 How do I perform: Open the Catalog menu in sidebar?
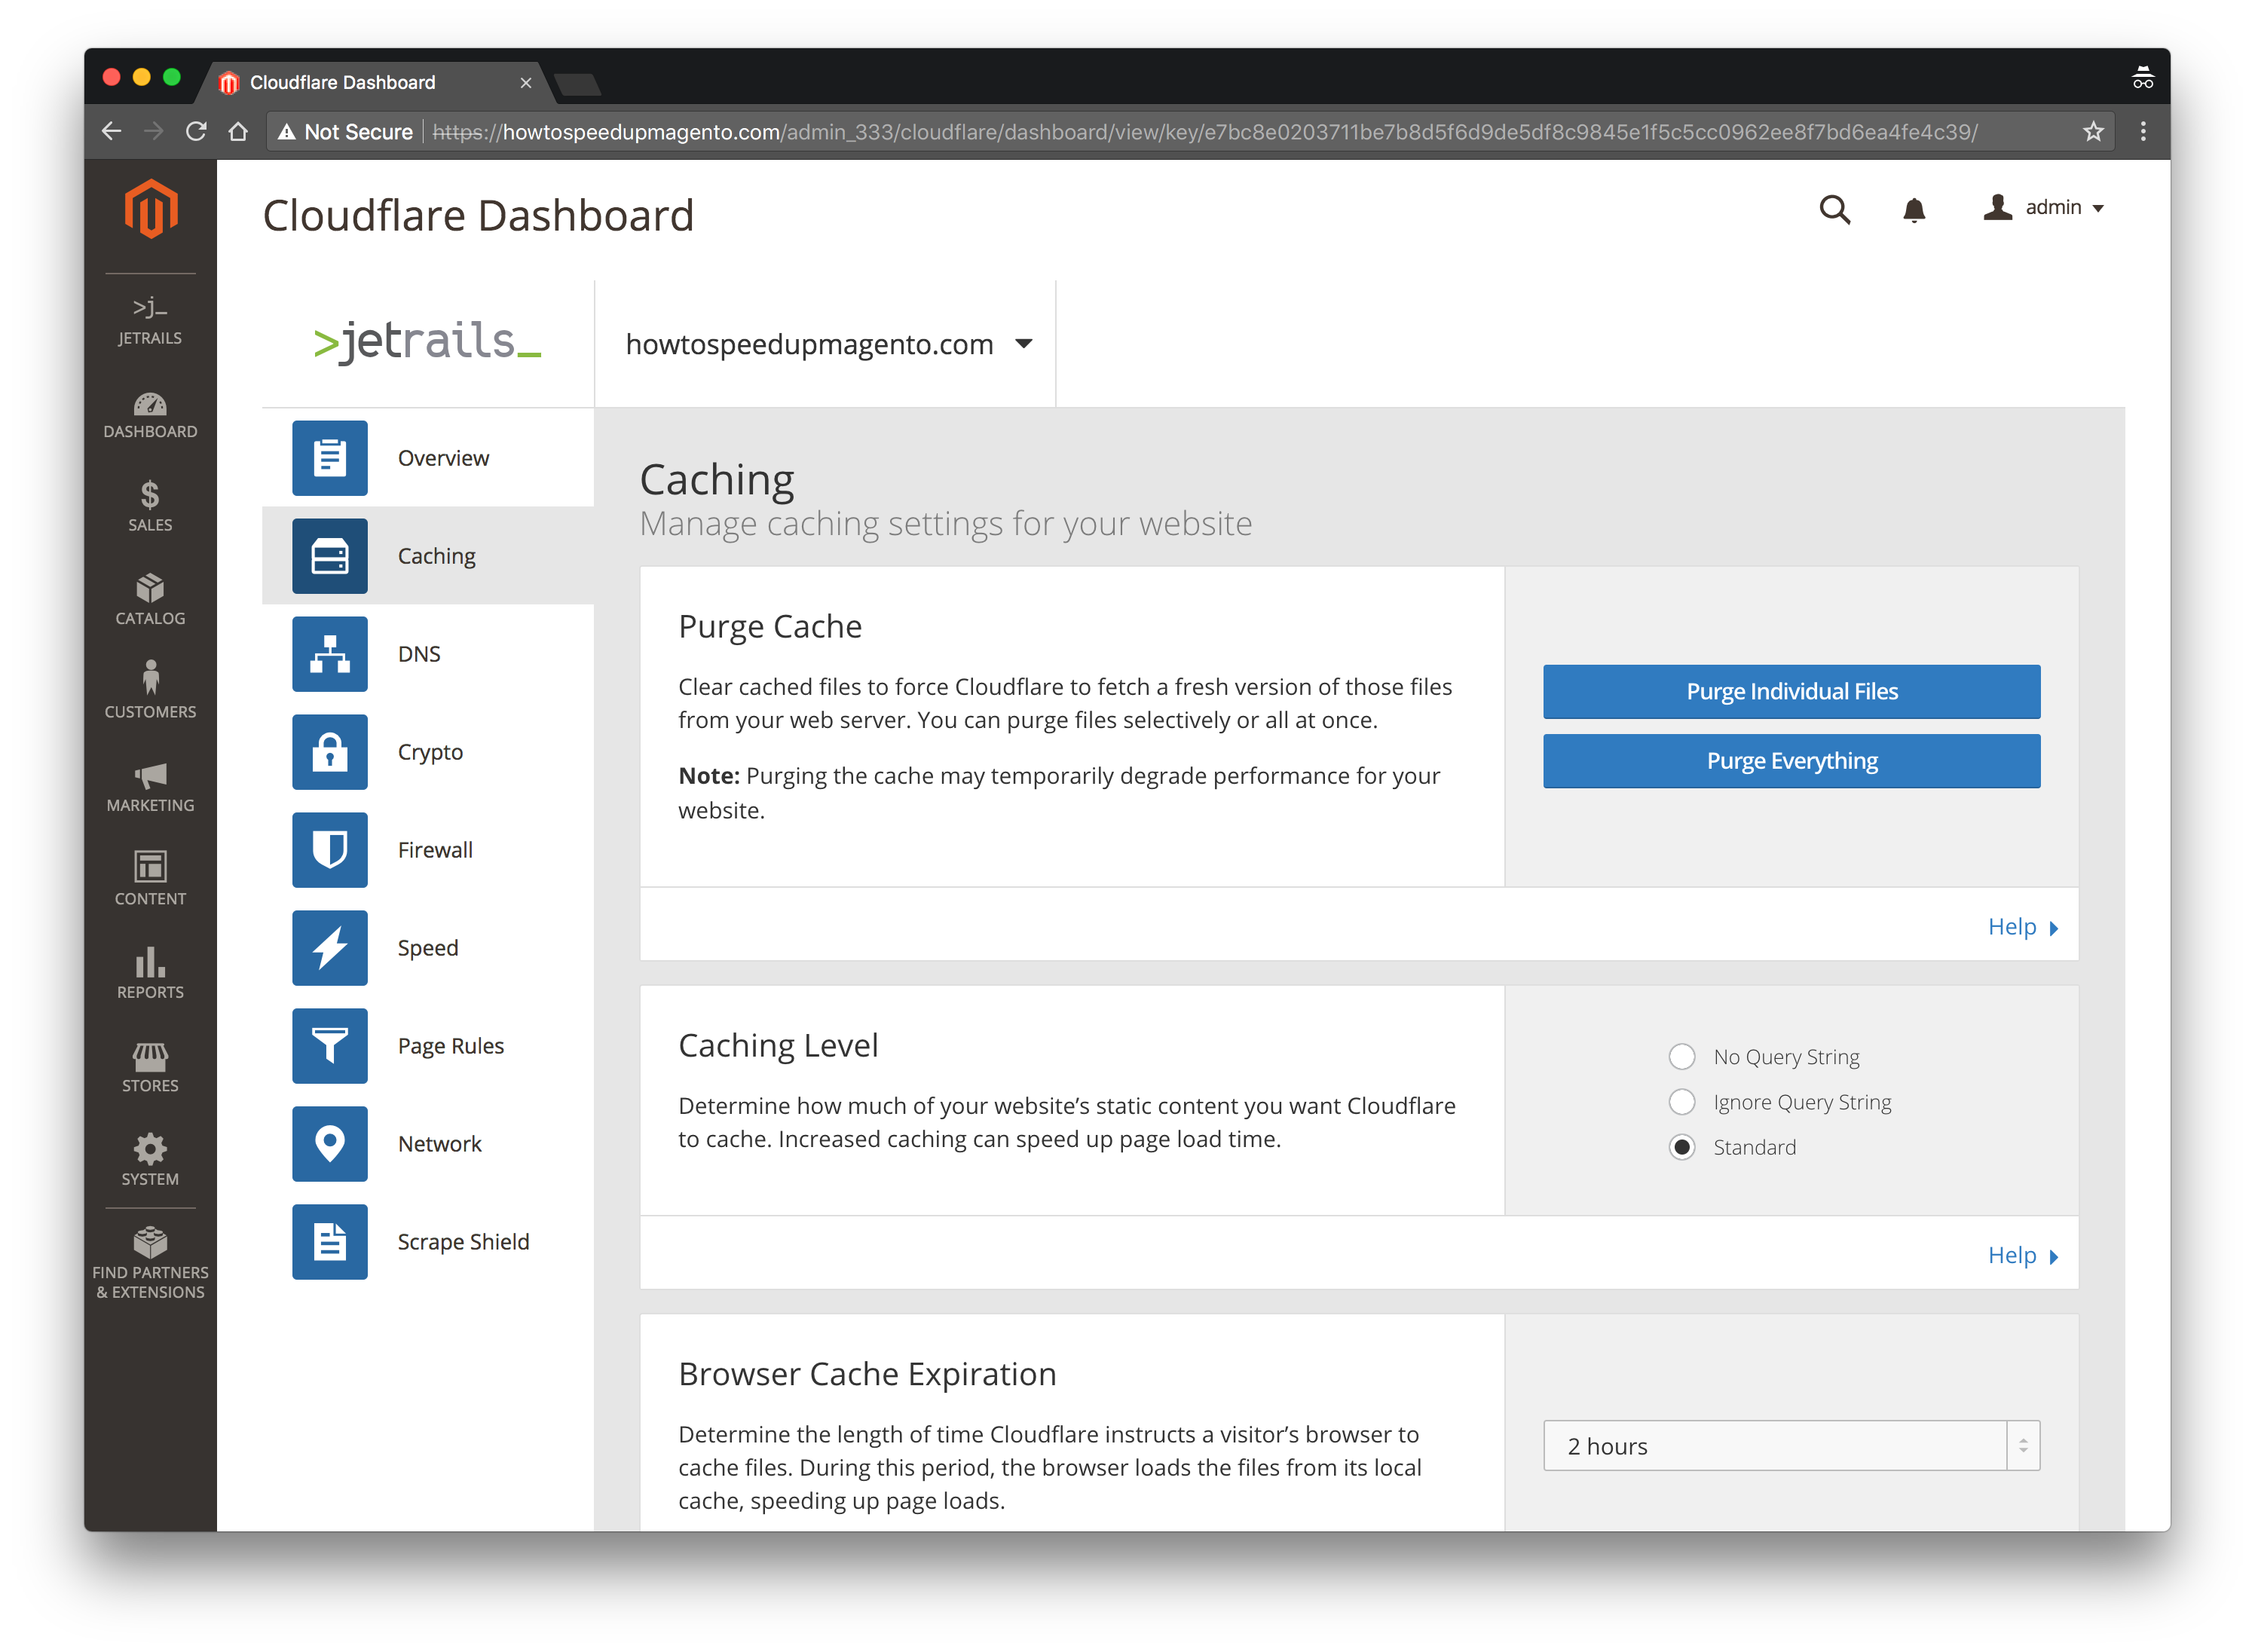pyautogui.click(x=150, y=600)
